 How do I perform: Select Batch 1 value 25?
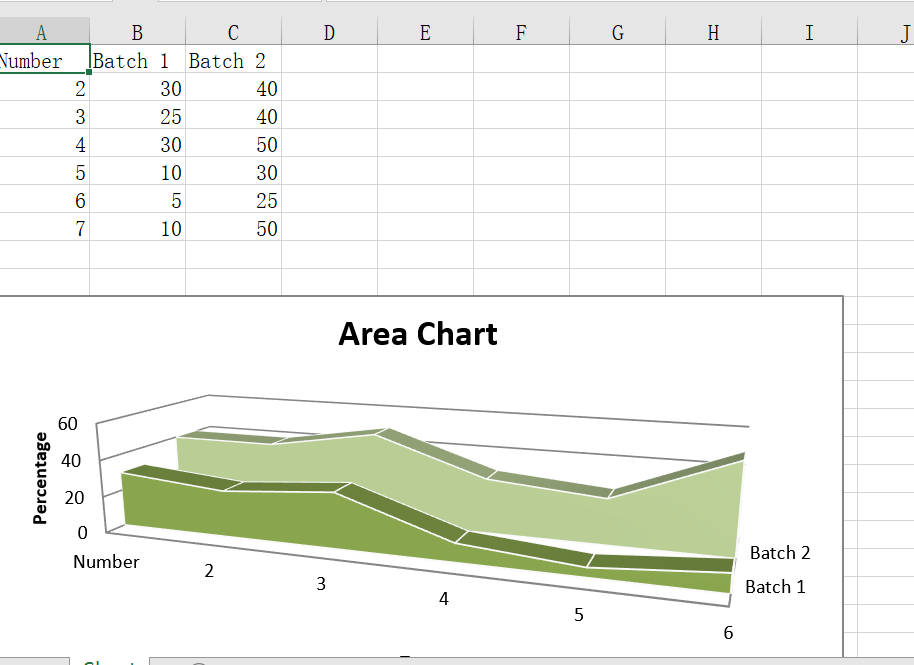(138, 115)
